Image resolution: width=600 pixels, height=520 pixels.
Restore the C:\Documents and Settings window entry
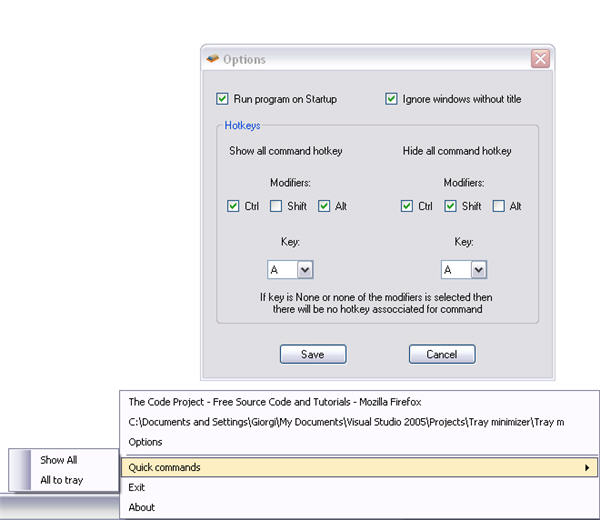point(359,422)
